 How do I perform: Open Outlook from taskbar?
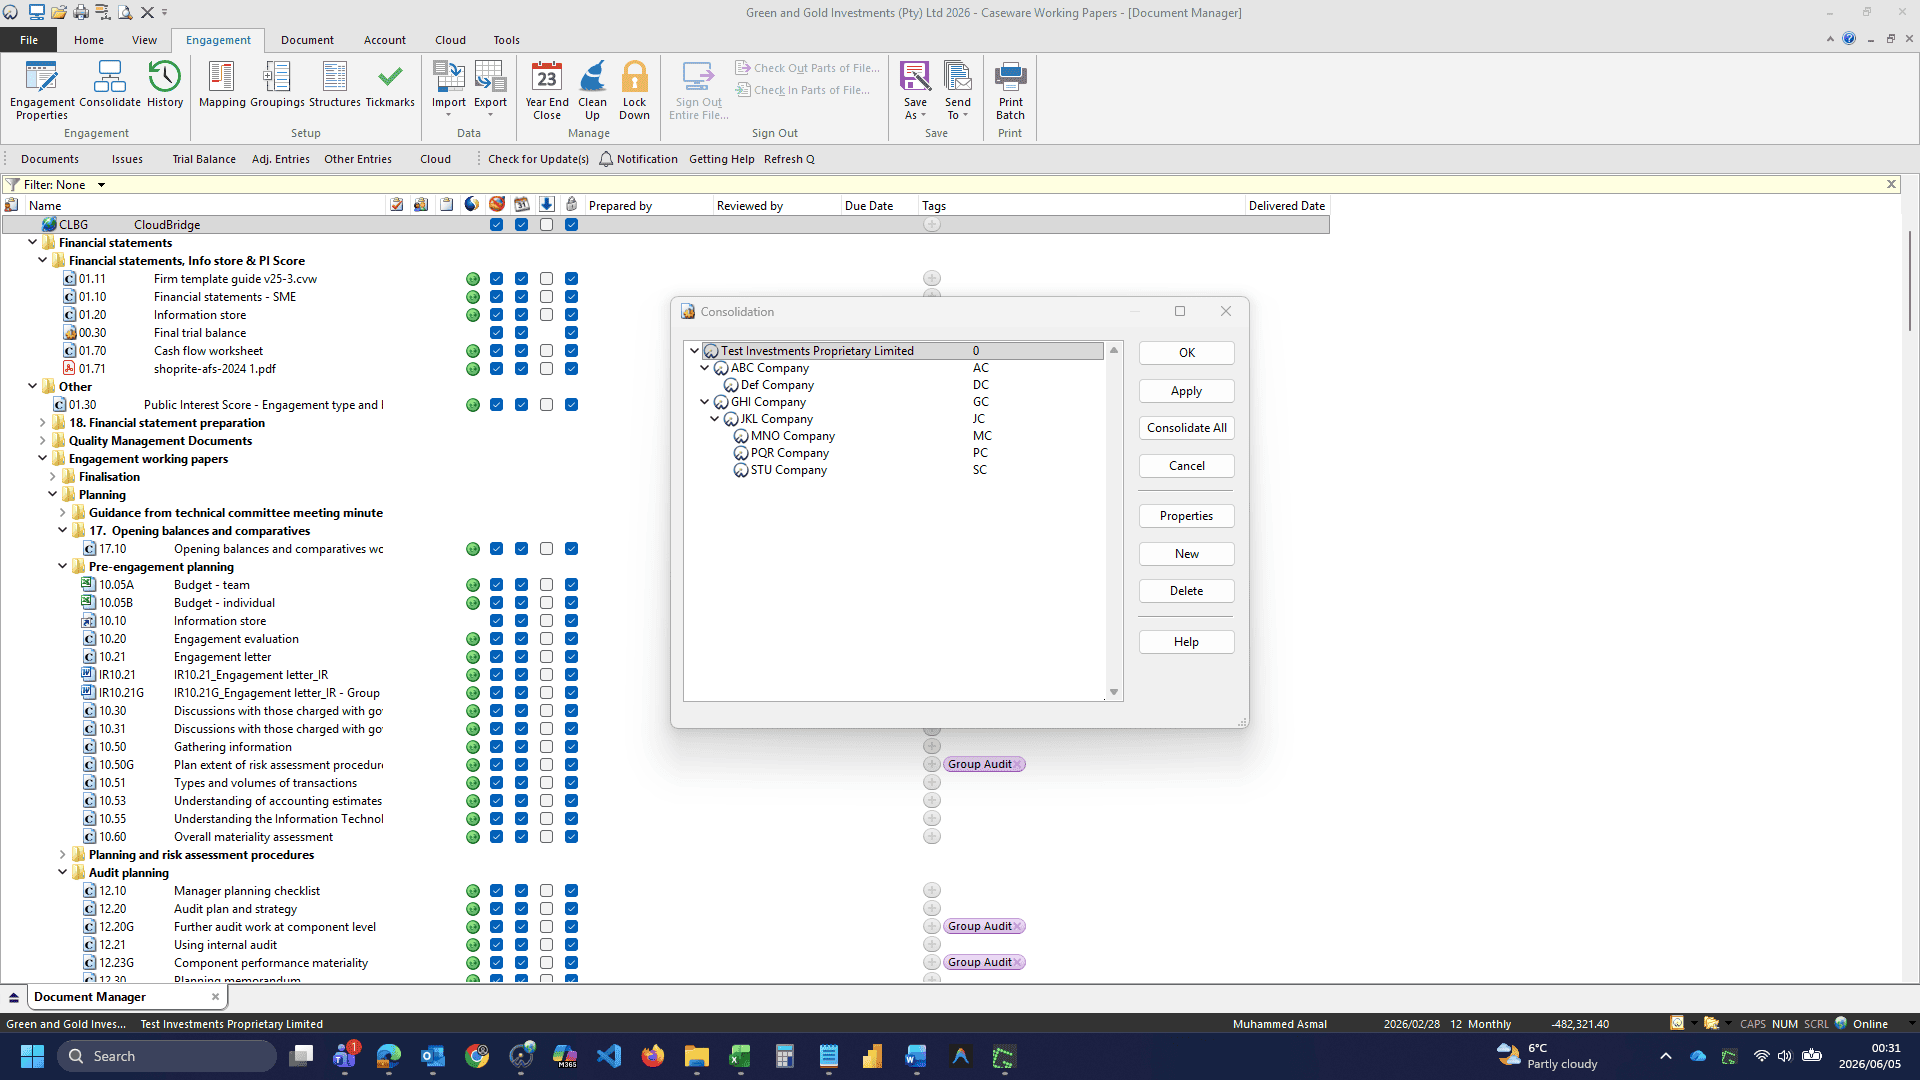(x=433, y=1056)
